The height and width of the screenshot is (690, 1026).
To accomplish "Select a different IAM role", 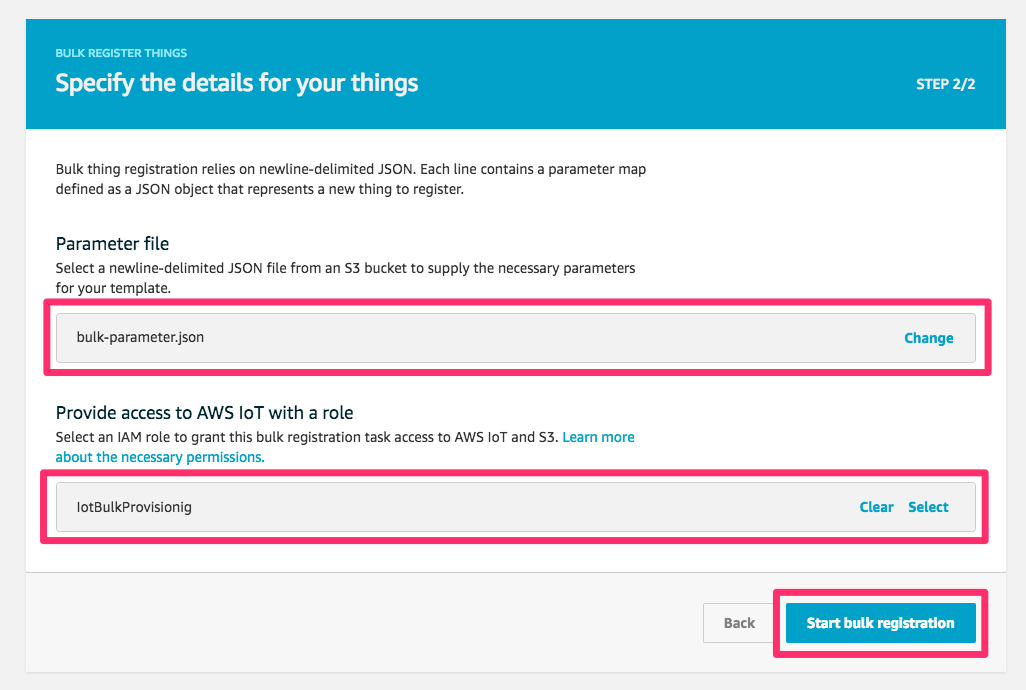I will (x=927, y=507).
